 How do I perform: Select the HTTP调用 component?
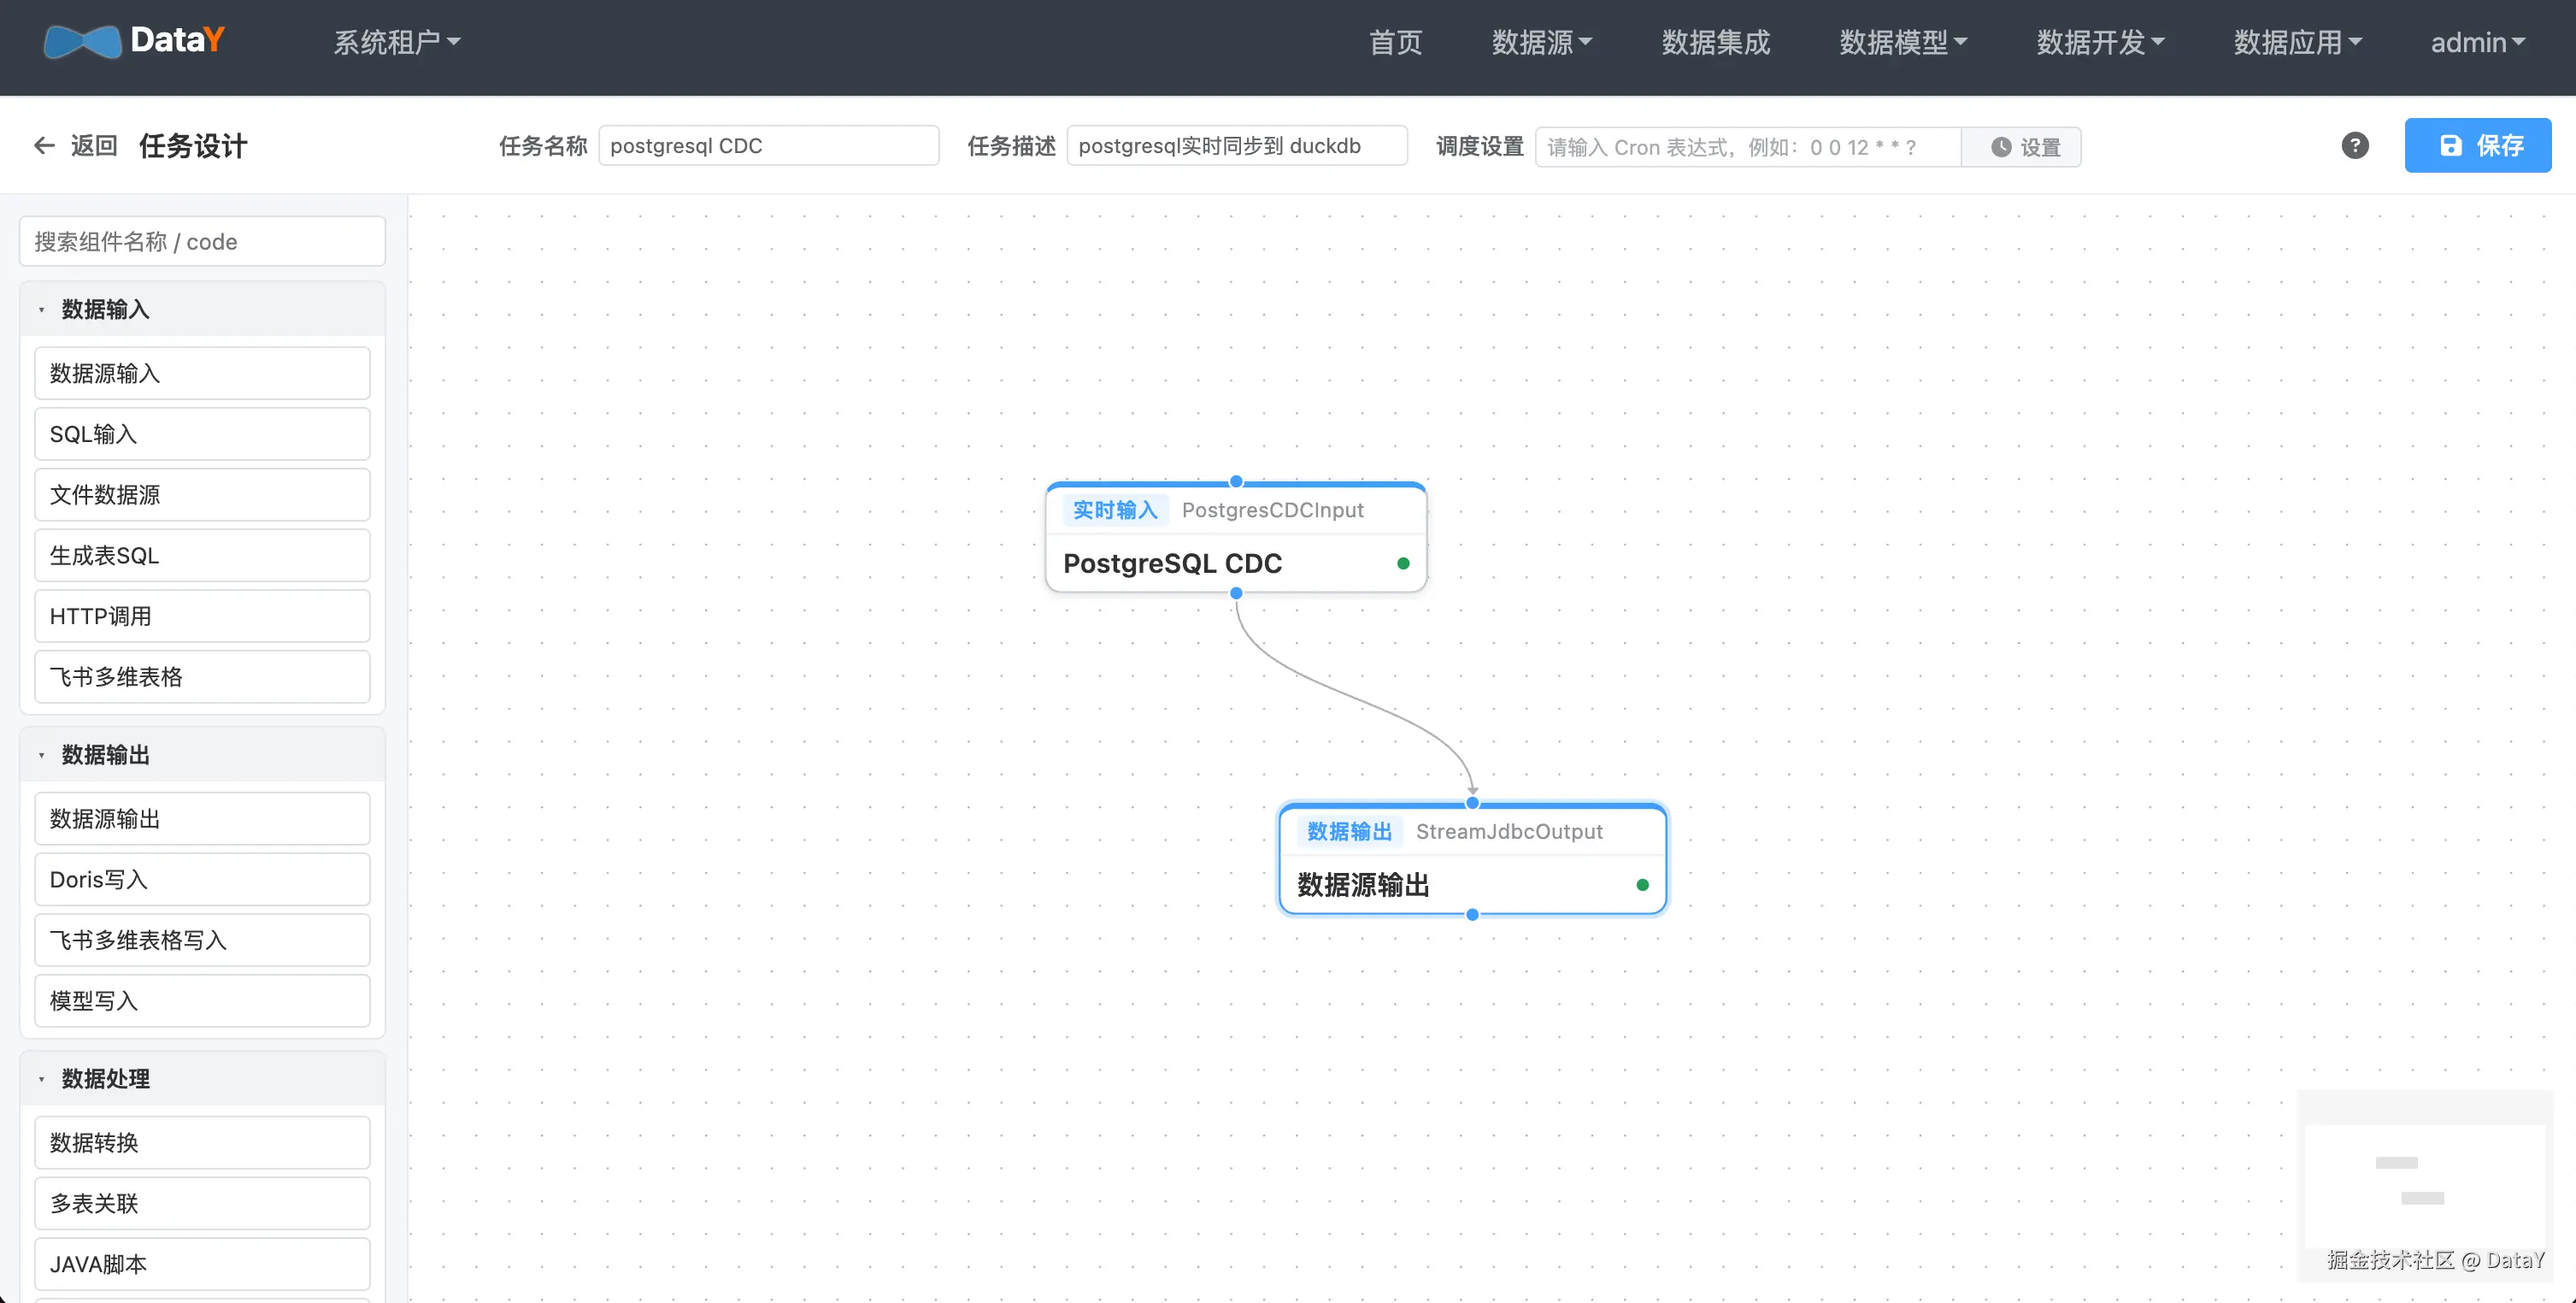[202, 616]
